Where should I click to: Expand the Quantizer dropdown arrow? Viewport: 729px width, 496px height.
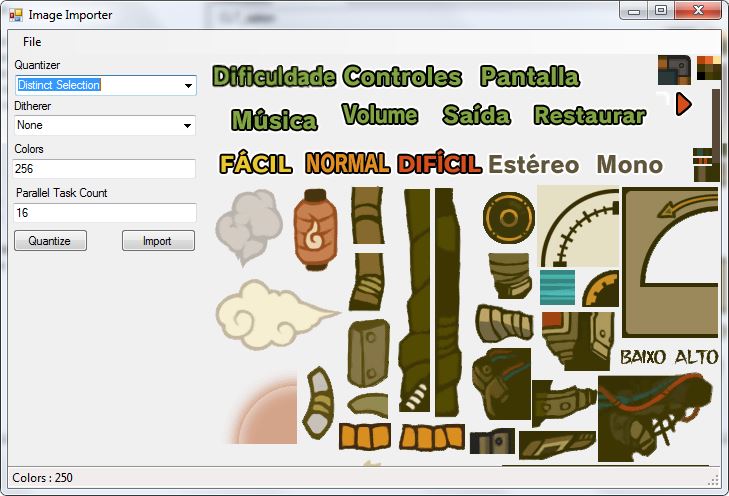[188, 86]
